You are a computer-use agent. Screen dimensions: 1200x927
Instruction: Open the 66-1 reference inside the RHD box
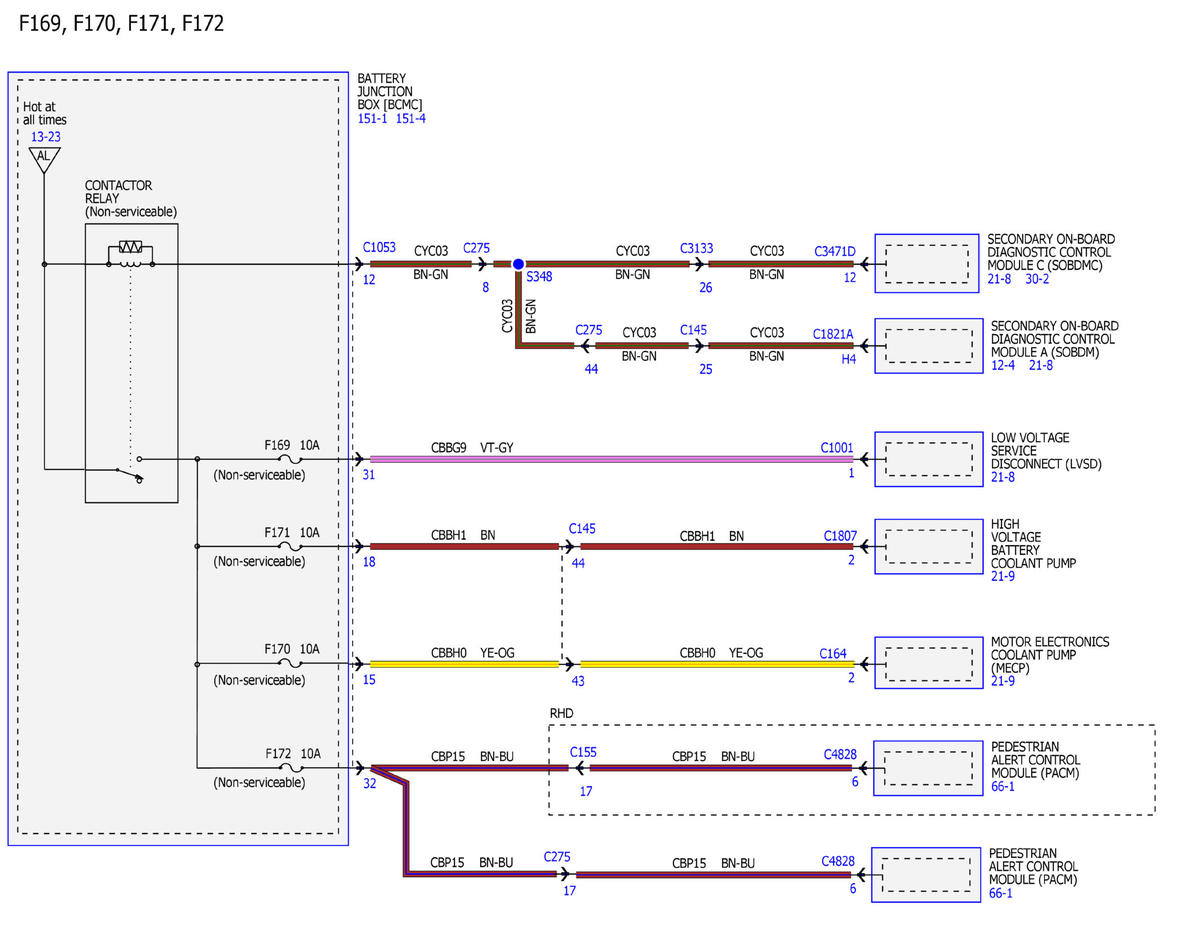point(1002,787)
